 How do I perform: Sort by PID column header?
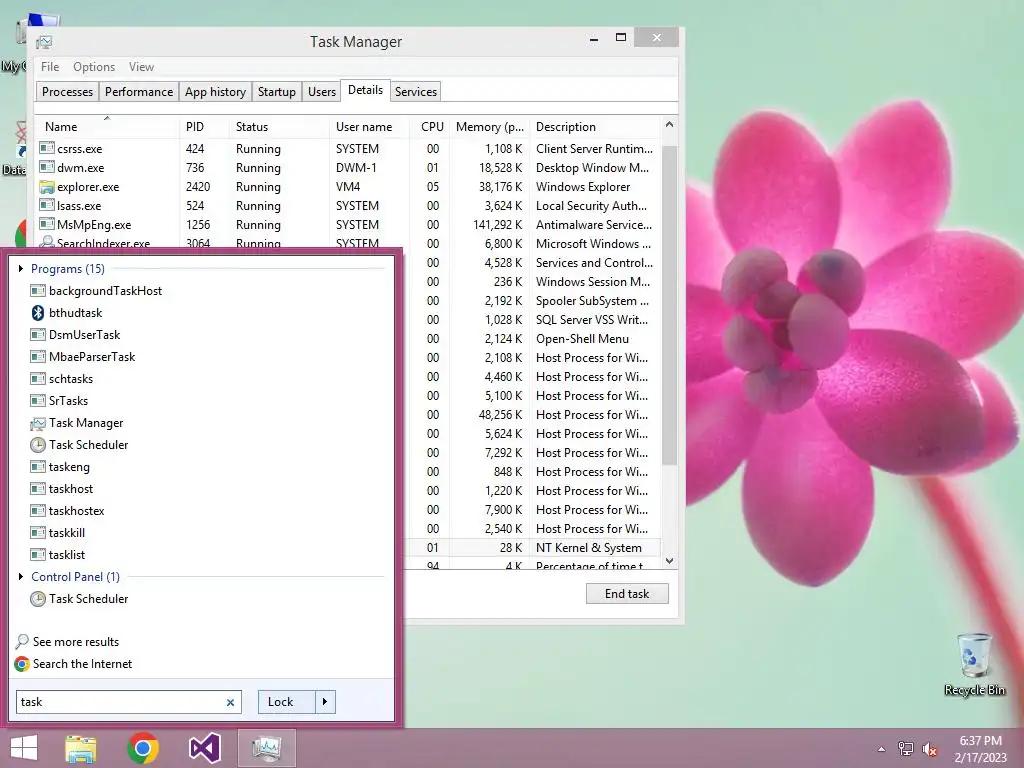pyautogui.click(x=204, y=127)
